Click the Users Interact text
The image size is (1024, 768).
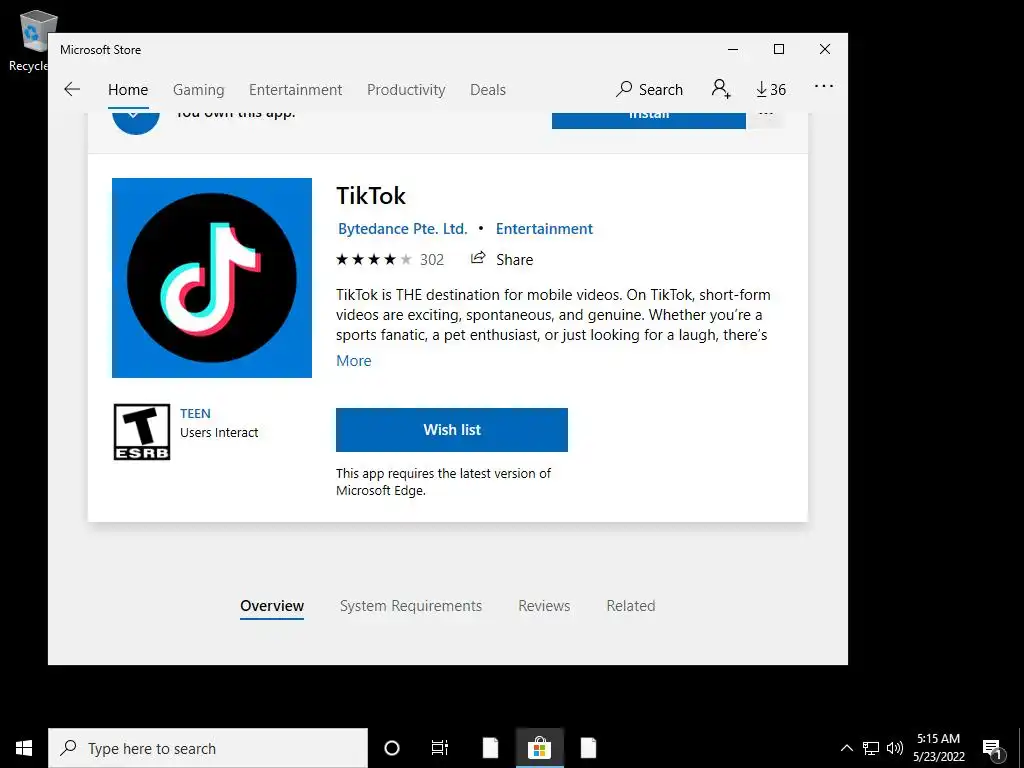219,432
